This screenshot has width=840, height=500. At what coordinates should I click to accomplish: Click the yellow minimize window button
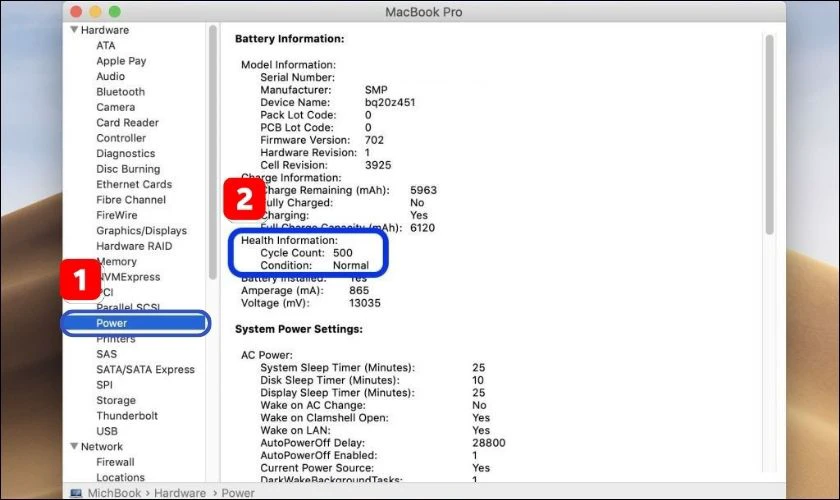pos(95,11)
